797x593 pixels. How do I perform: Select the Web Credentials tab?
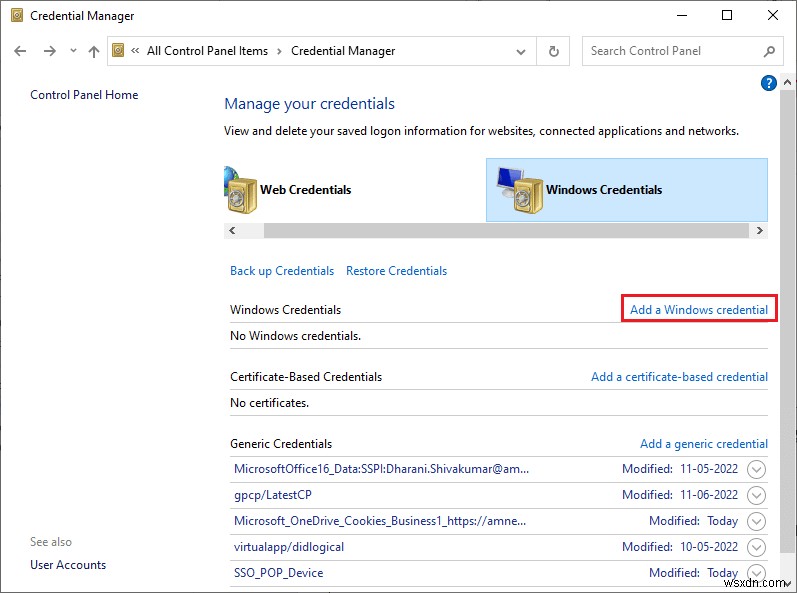[305, 190]
